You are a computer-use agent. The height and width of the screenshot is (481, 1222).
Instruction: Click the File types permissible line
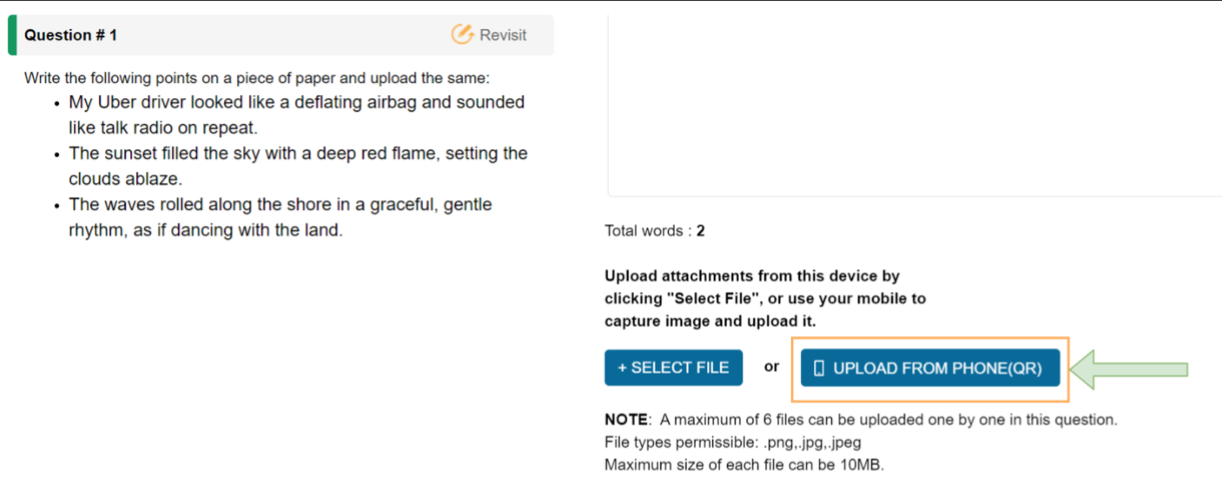coord(733,442)
